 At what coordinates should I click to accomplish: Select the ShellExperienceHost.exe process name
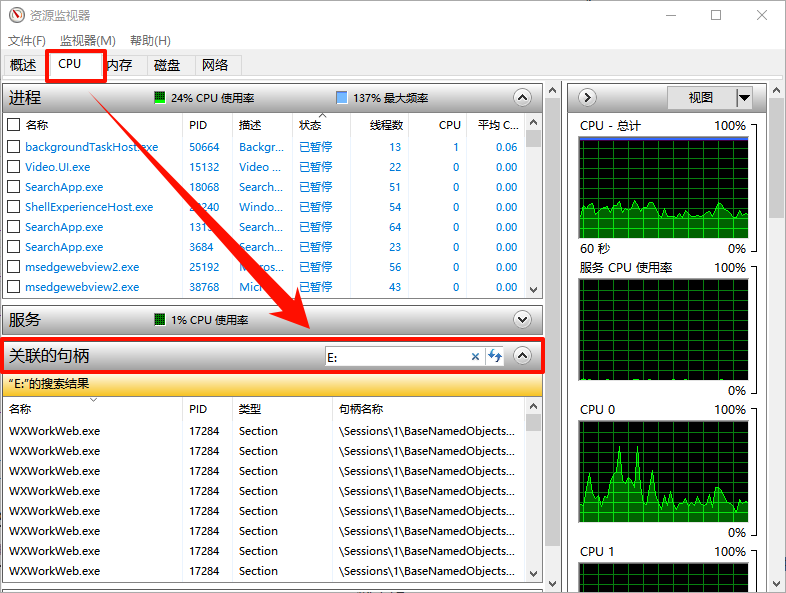tap(89, 207)
